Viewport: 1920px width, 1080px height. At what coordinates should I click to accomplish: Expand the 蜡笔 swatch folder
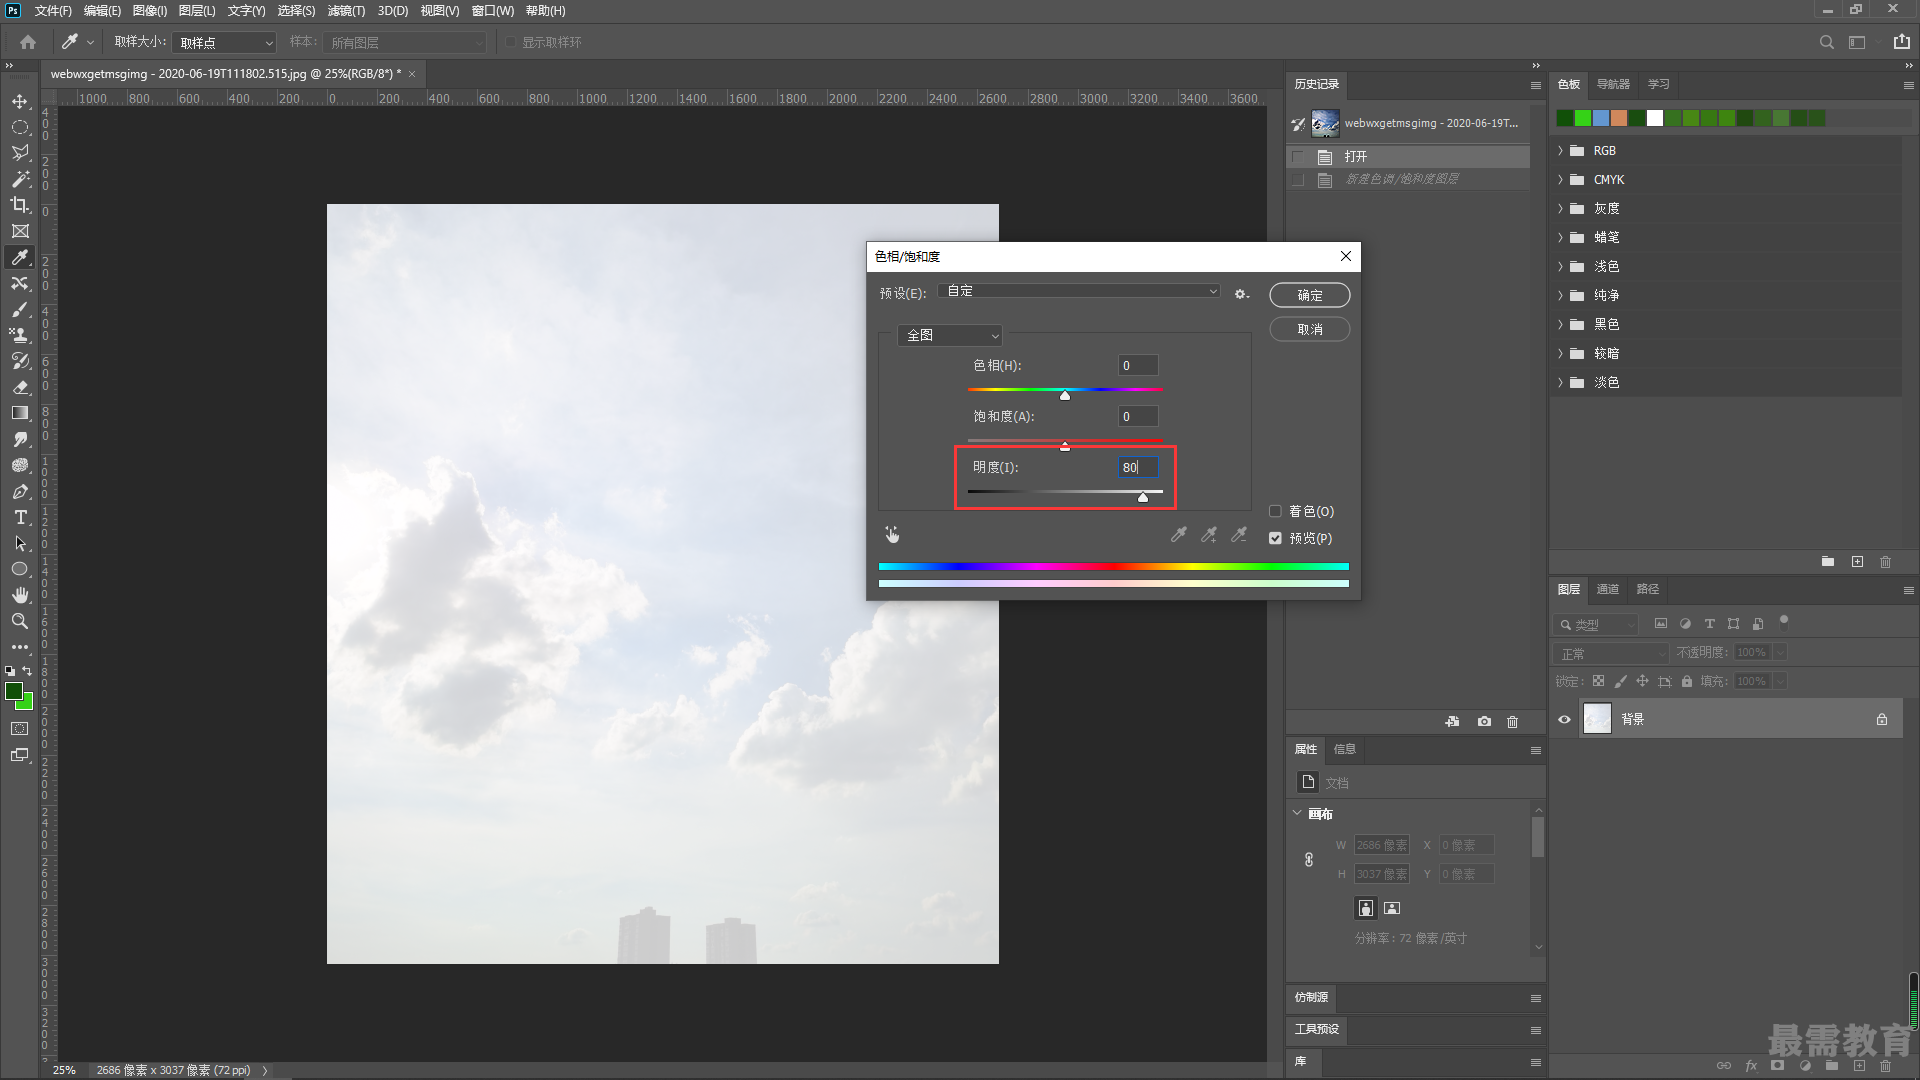(1560, 238)
